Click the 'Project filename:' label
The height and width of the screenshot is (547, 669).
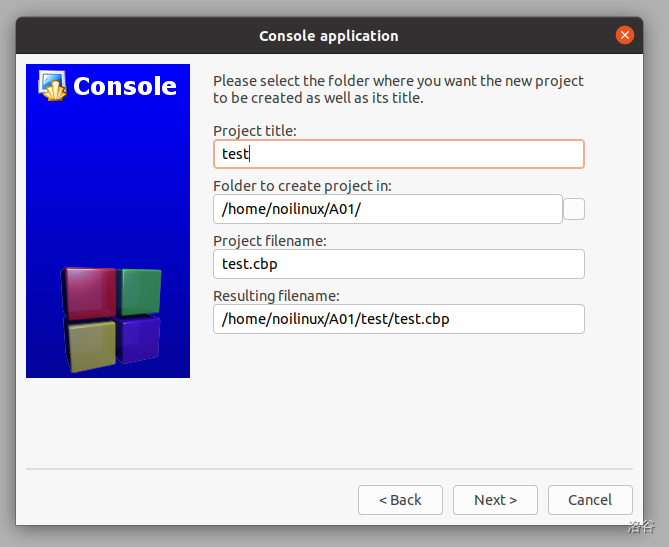tap(270, 241)
